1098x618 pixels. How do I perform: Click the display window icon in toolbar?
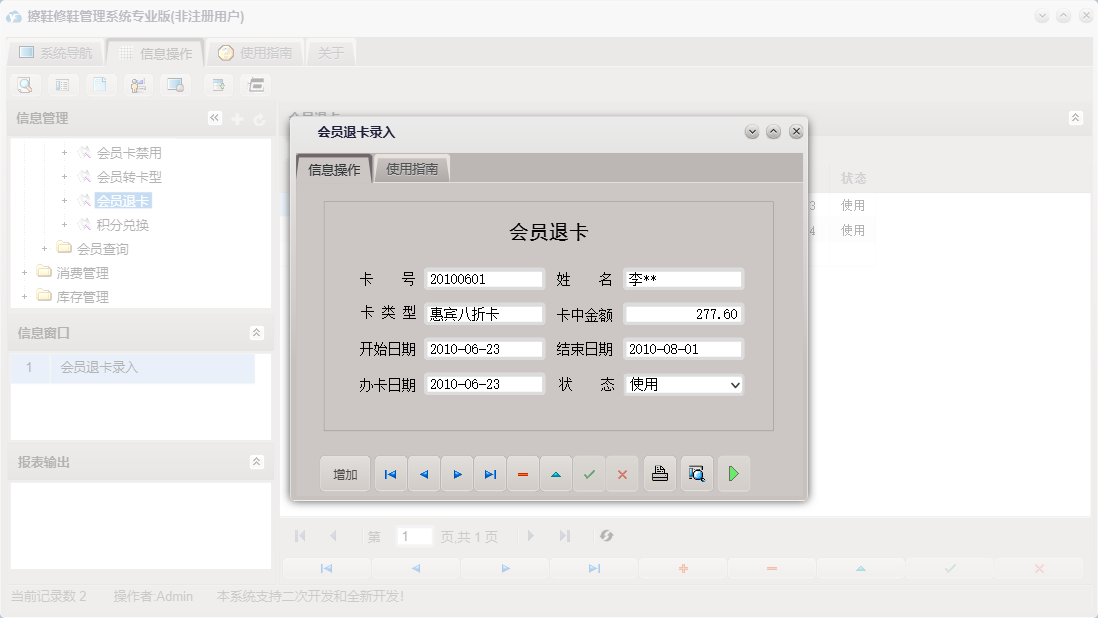click(x=176, y=85)
